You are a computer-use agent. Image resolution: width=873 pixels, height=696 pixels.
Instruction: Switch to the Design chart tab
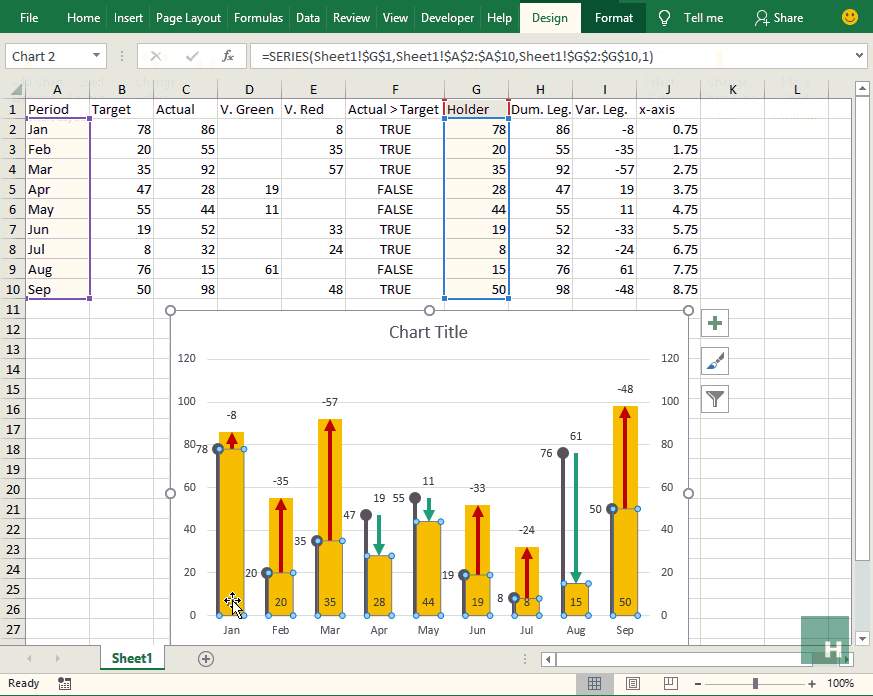click(x=550, y=18)
